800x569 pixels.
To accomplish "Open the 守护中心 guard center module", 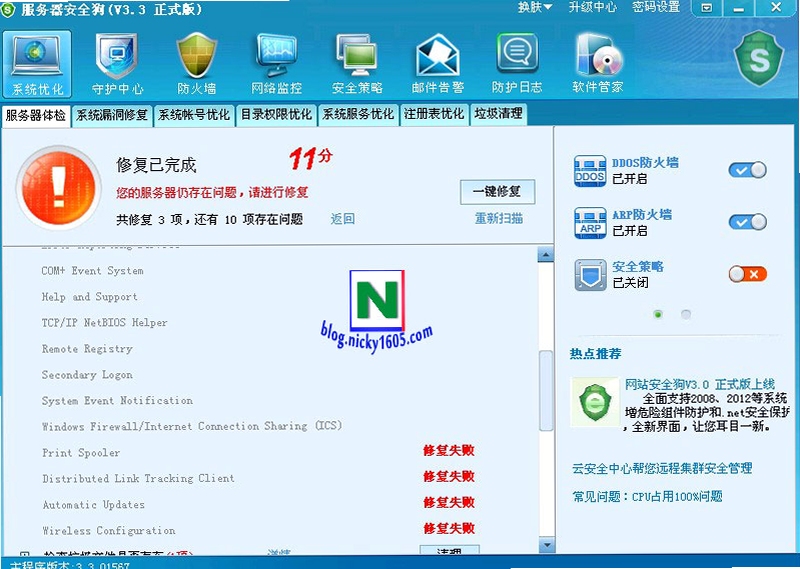I will tap(117, 64).
